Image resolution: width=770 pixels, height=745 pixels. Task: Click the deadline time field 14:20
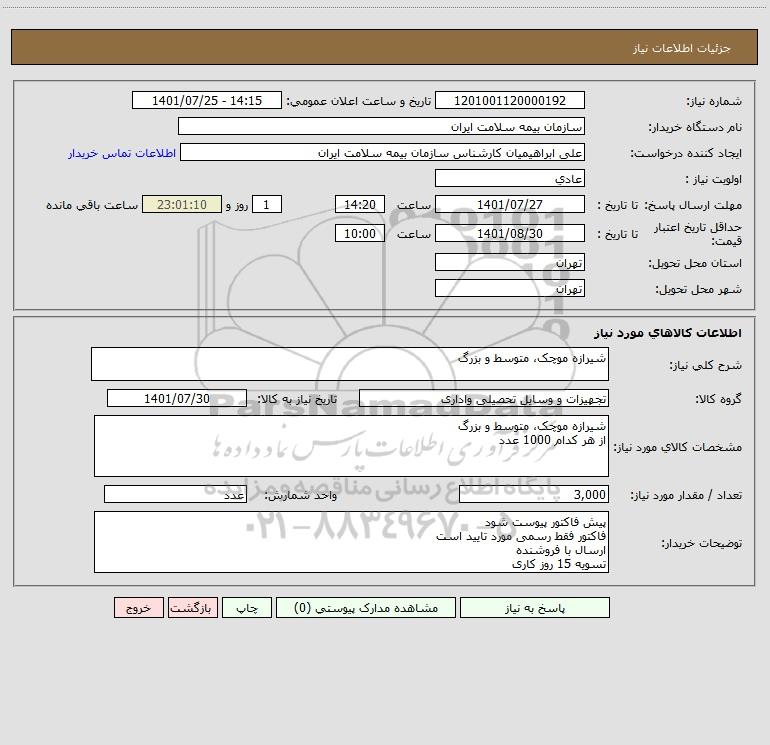tap(359, 204)
